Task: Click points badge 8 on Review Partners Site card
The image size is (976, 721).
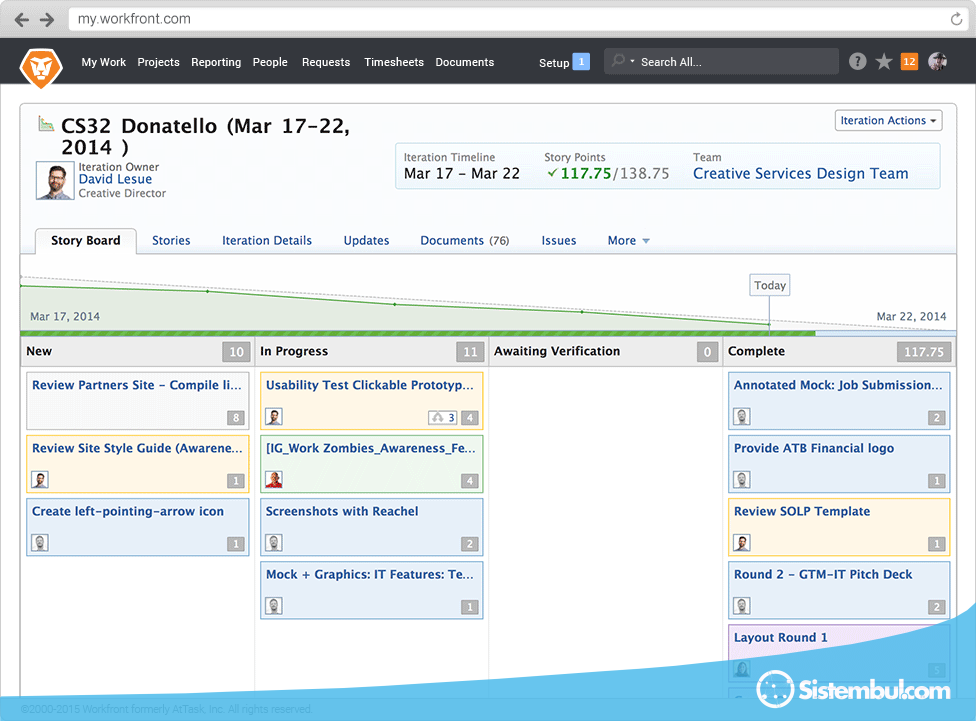Action: pyautogui.click(x=235, y=418)
